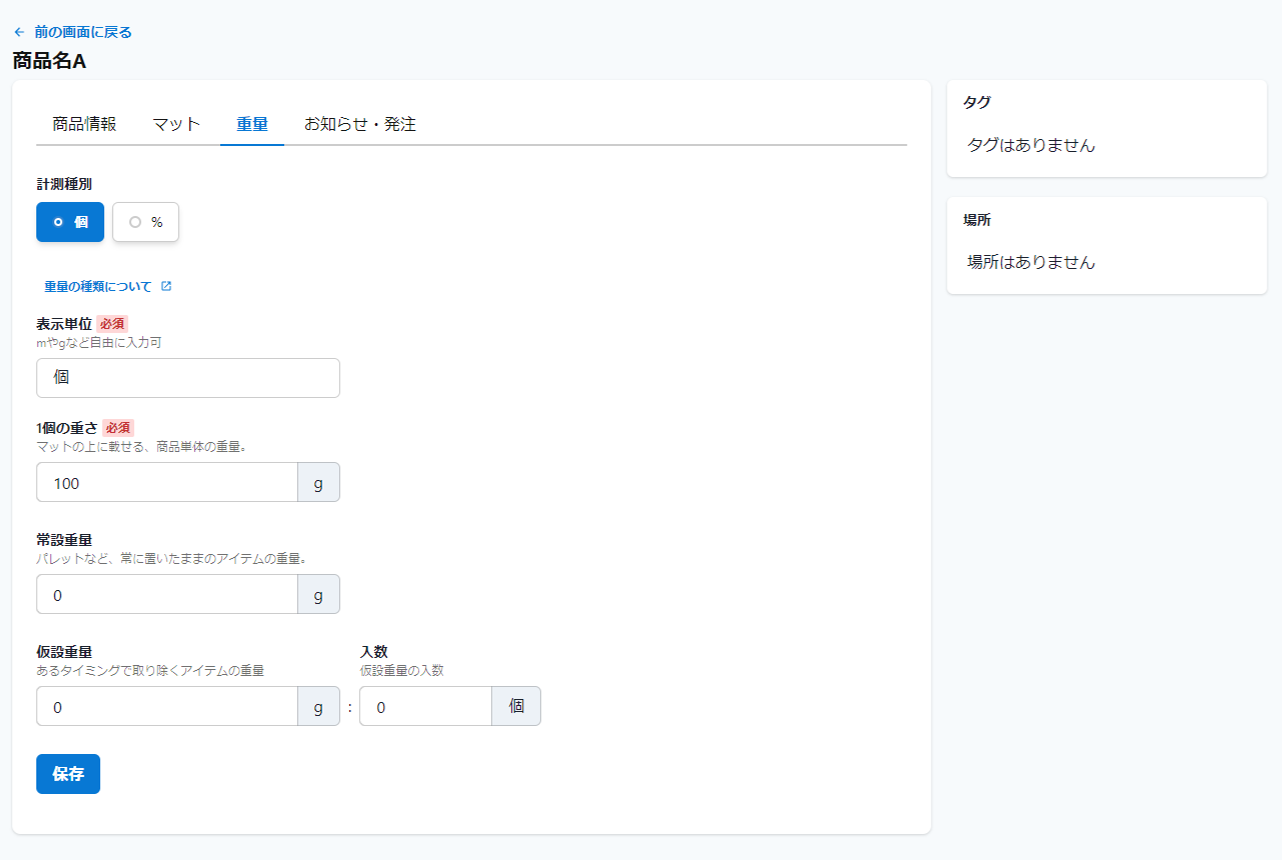Click the 保存 save button
This screenshot has width=1282, height=860.
[68, 774]
